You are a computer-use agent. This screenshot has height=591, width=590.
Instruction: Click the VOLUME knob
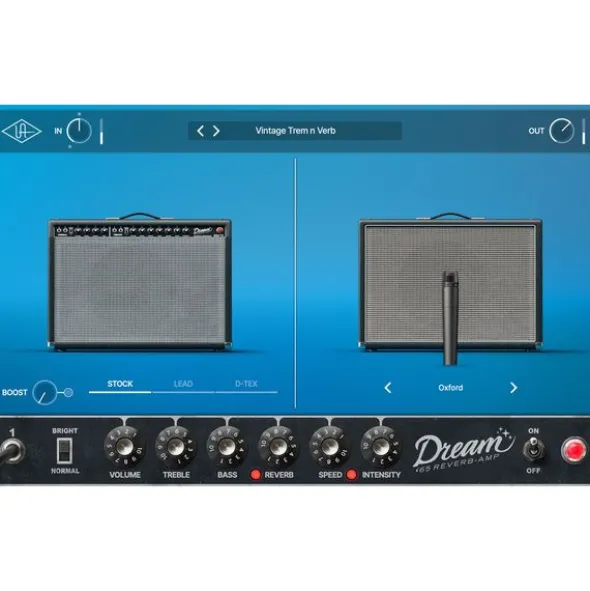coord(124,447)
